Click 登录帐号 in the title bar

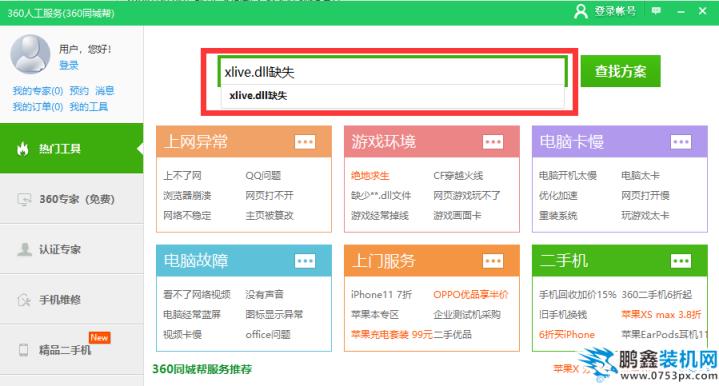[615, 11]
